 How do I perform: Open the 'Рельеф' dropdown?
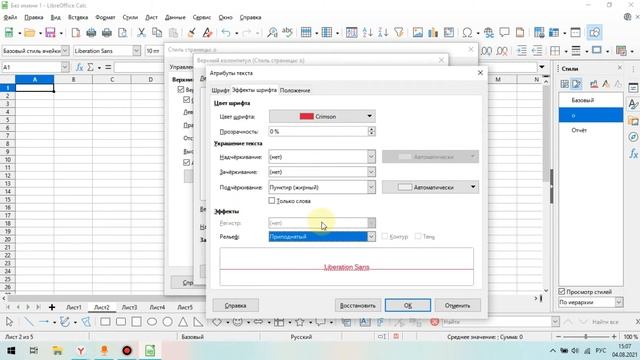[322, 236]
